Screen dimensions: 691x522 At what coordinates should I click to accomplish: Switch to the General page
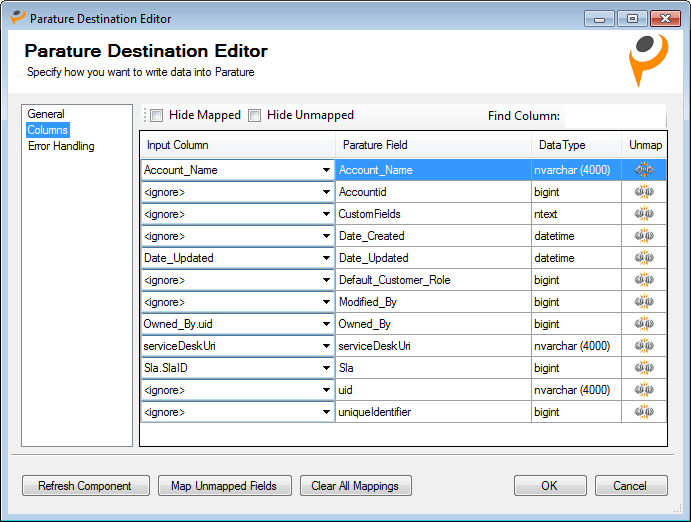click(46, 114)
